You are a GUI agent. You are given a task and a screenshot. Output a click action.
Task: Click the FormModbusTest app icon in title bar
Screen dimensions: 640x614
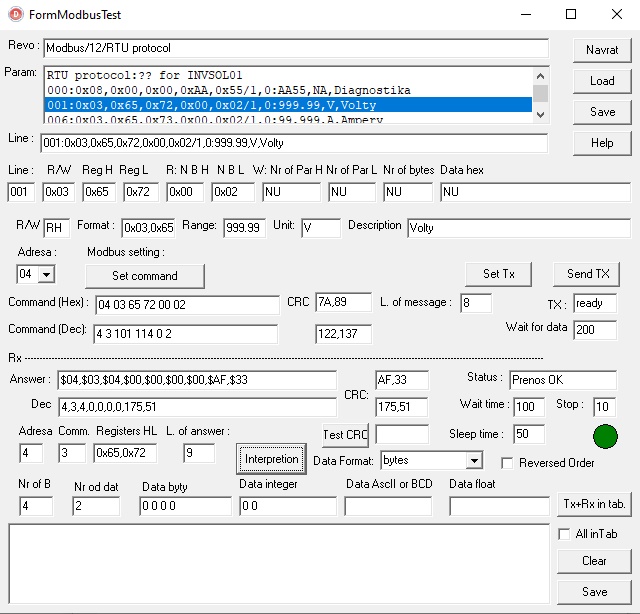pos(16,15)
